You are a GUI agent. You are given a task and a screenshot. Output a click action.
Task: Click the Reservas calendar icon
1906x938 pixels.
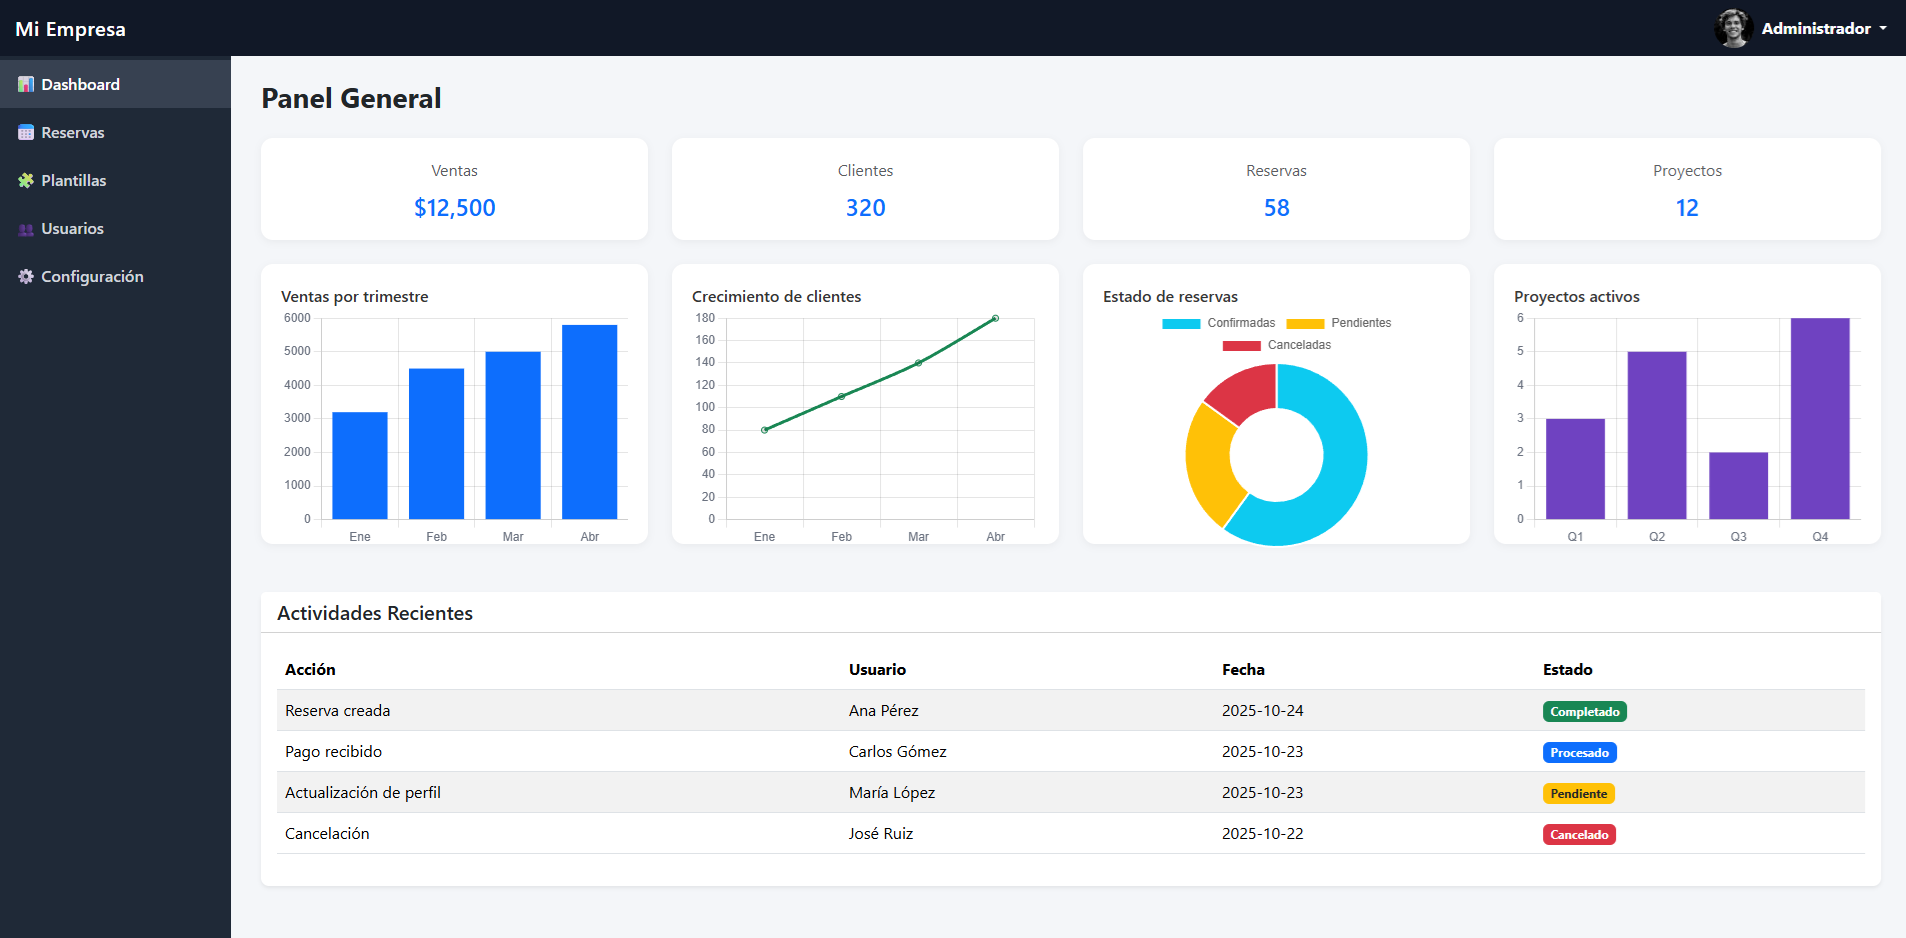pyautogui.click(x=26, y=133)
